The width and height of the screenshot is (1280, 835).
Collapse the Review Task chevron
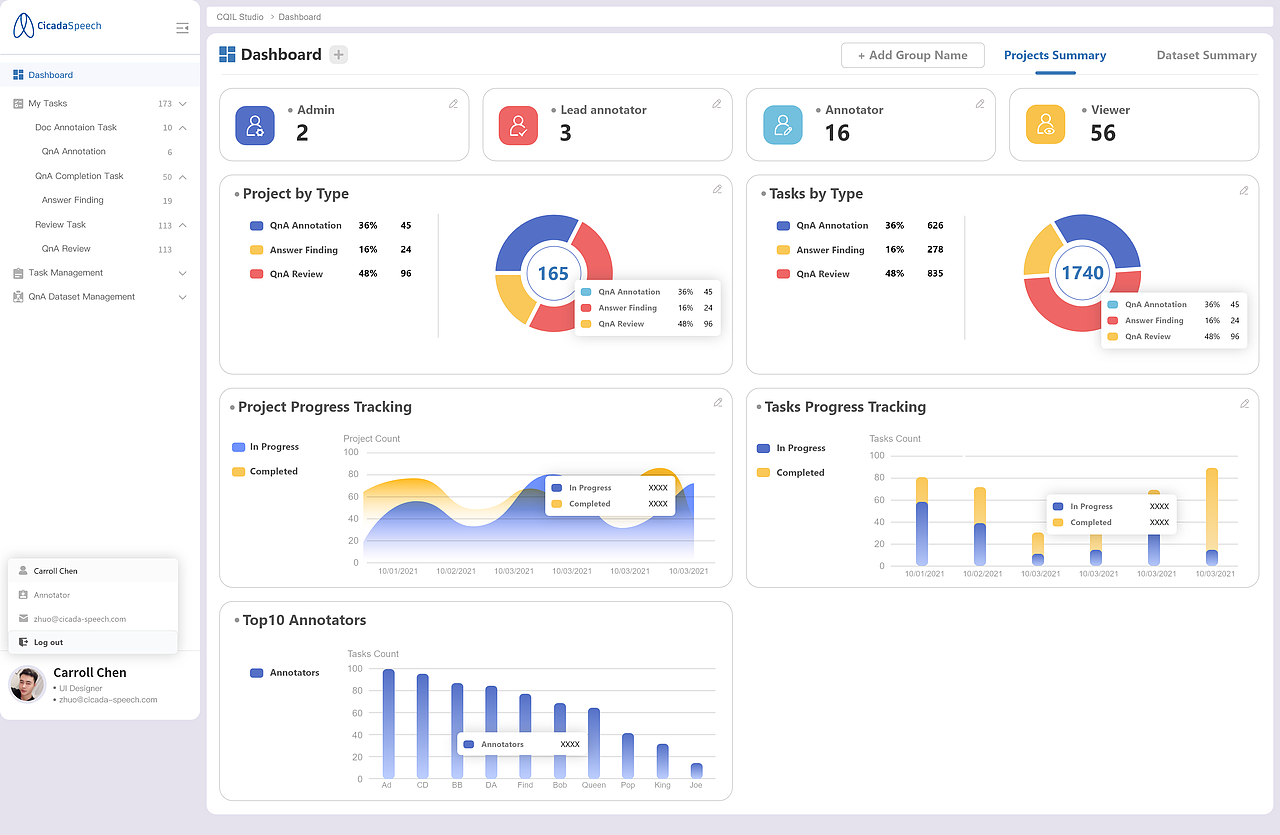pyautogui.click(x=183, y=225)
